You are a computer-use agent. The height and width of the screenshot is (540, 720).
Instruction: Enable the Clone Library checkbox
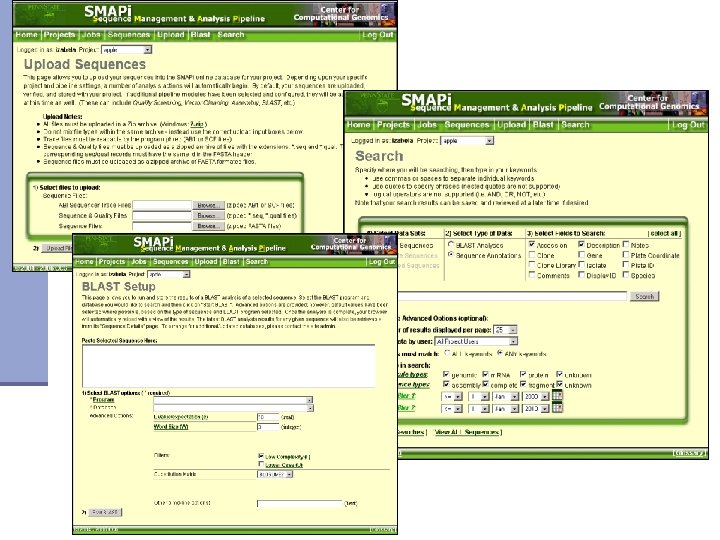click(x=532, y=264)
